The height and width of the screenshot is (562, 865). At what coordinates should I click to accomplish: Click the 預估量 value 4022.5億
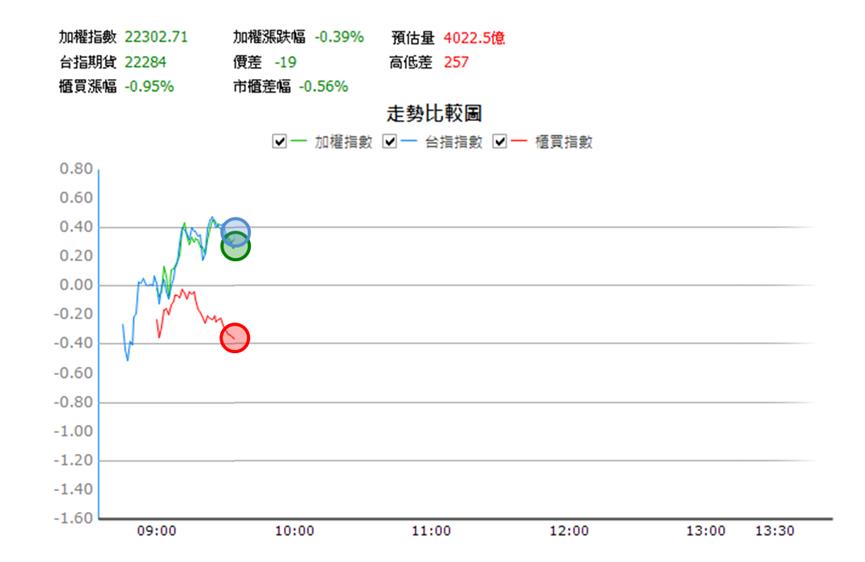tap(474, 38)
